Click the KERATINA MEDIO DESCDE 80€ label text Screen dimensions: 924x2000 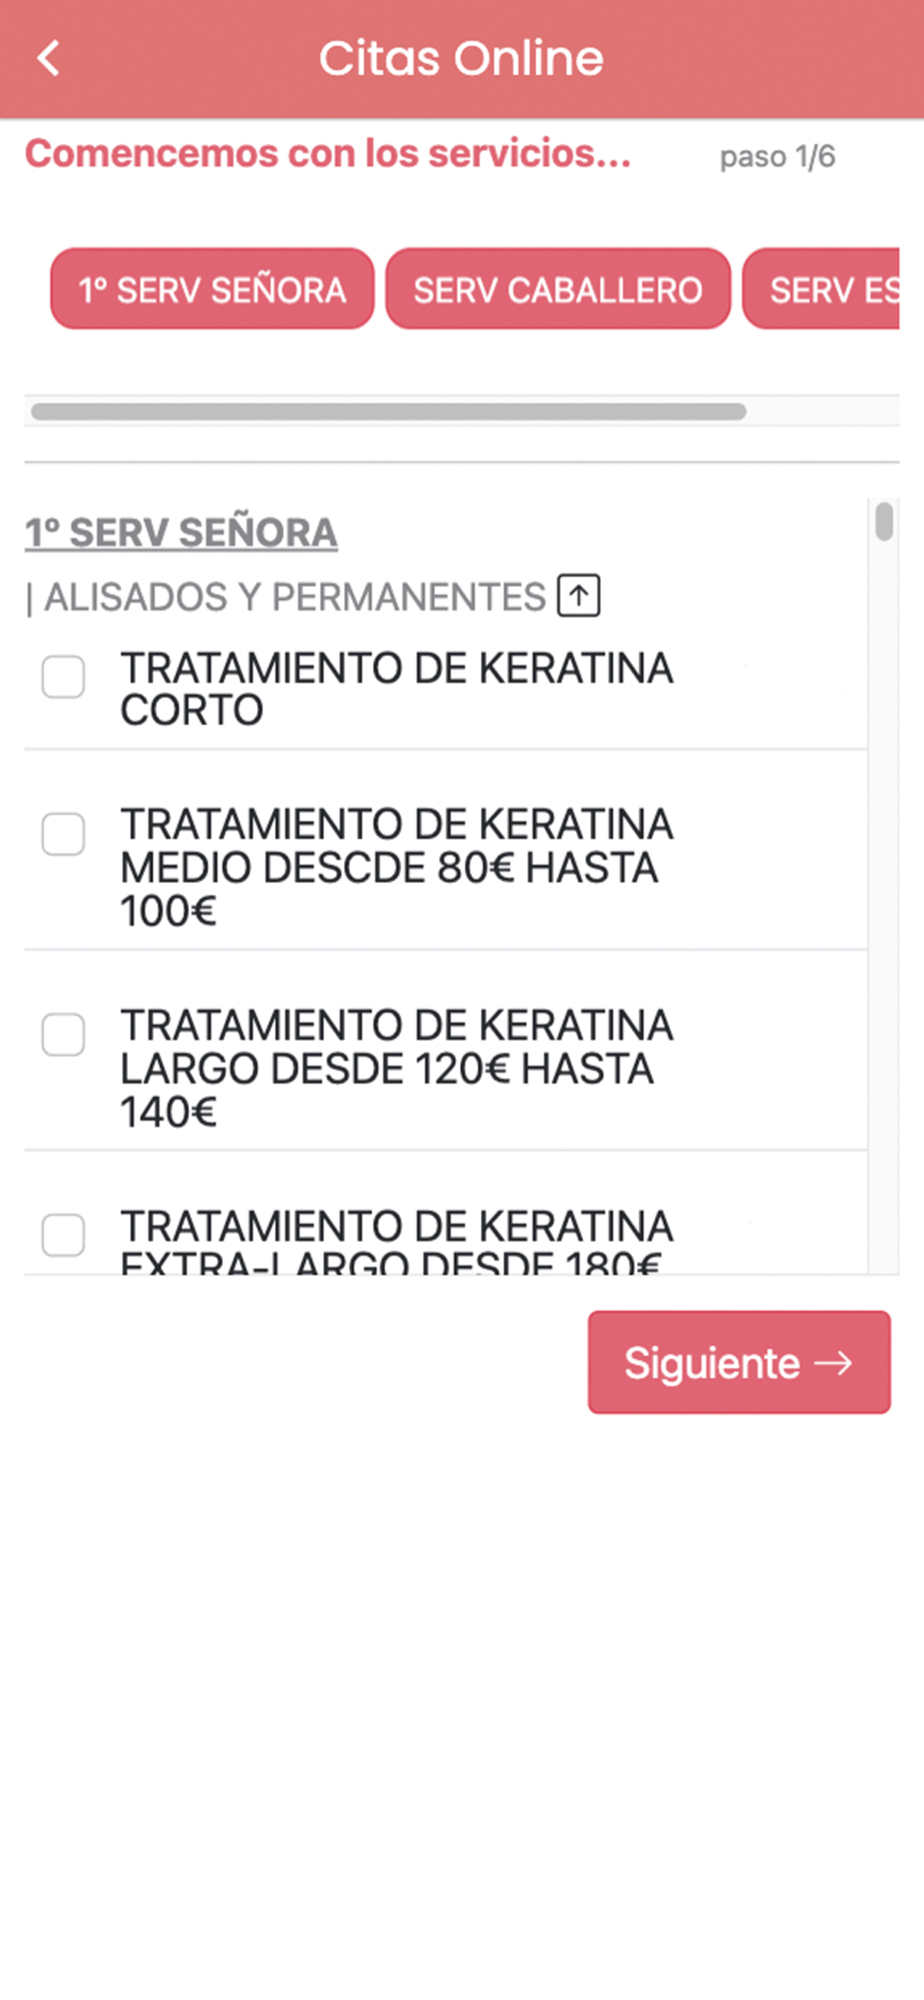pos(397,867)
